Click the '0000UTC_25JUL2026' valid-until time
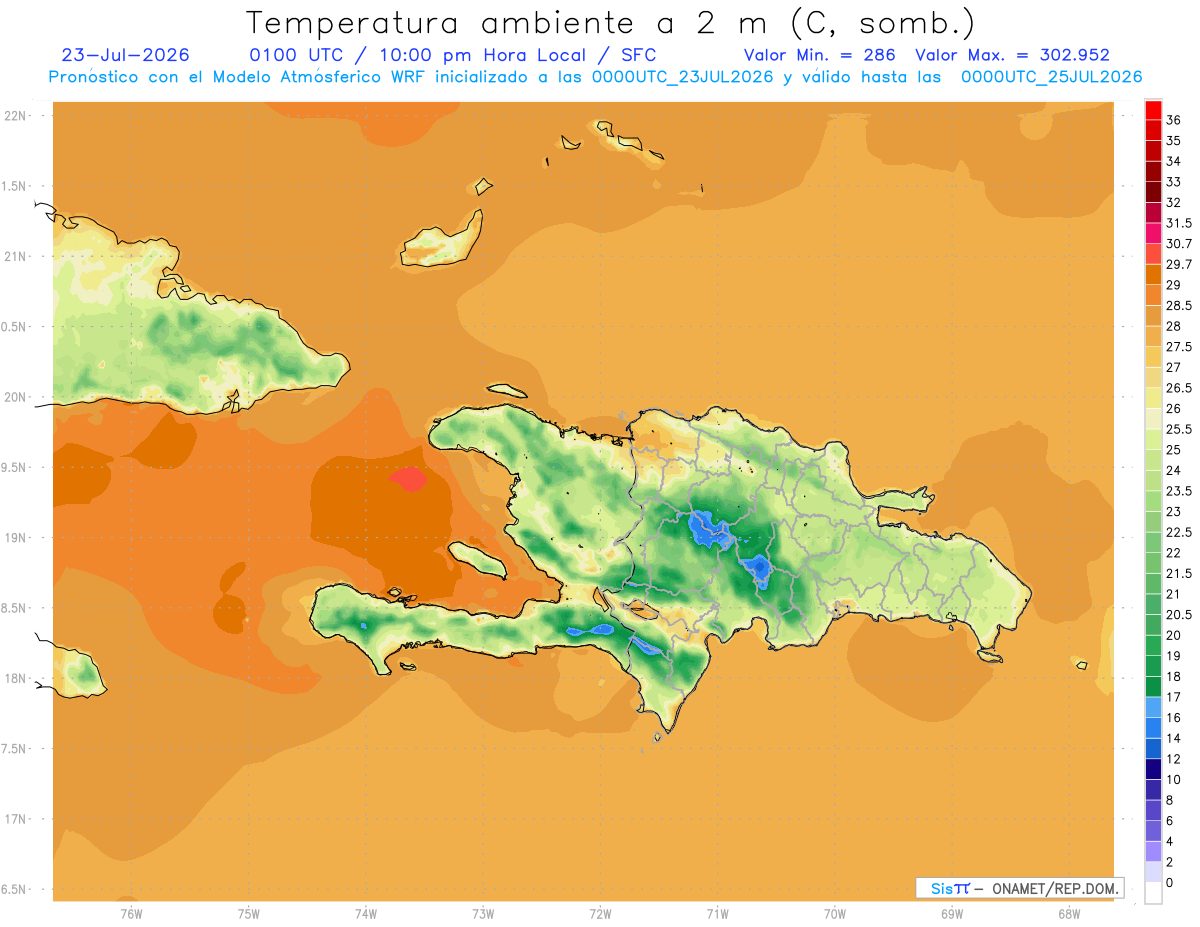The width and height of the screenshot is (1200, 927). pyautogui.click(x=1051, y=77)
